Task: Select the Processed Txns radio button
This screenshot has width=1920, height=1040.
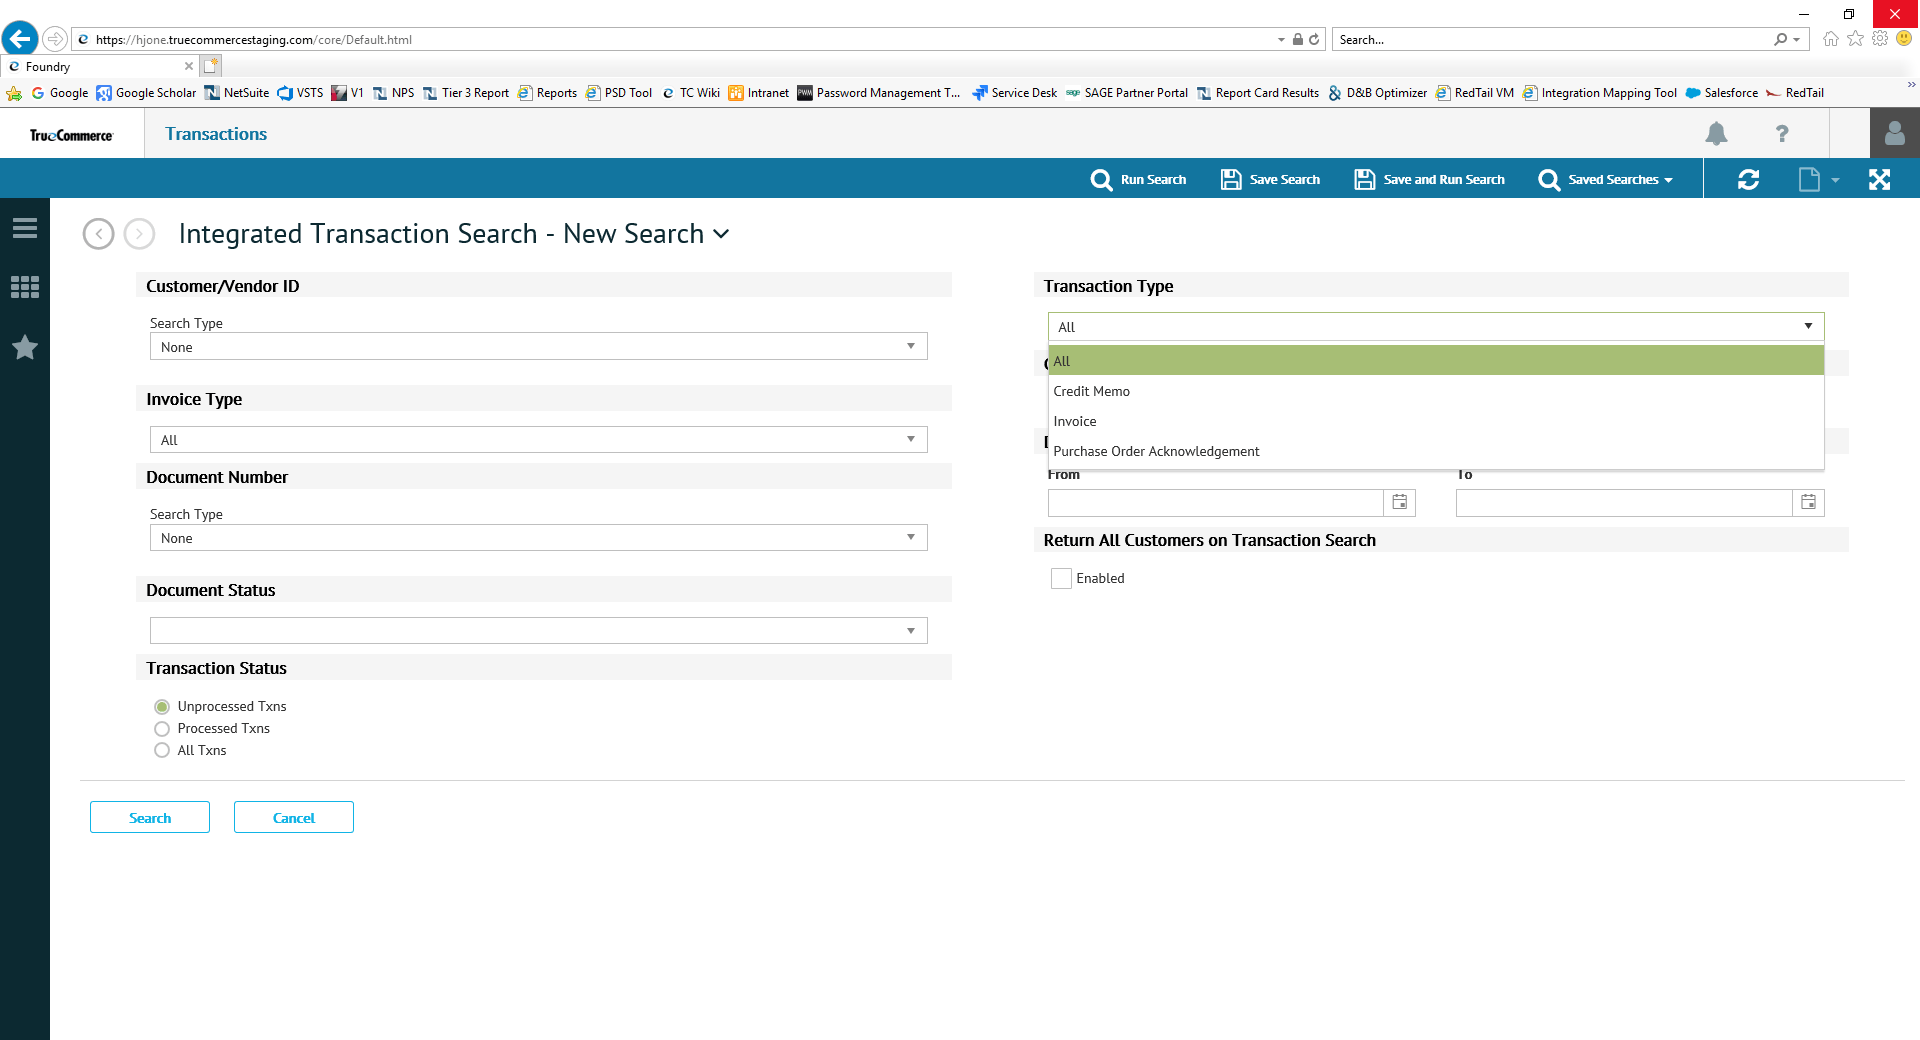Action: coord(162,729)
